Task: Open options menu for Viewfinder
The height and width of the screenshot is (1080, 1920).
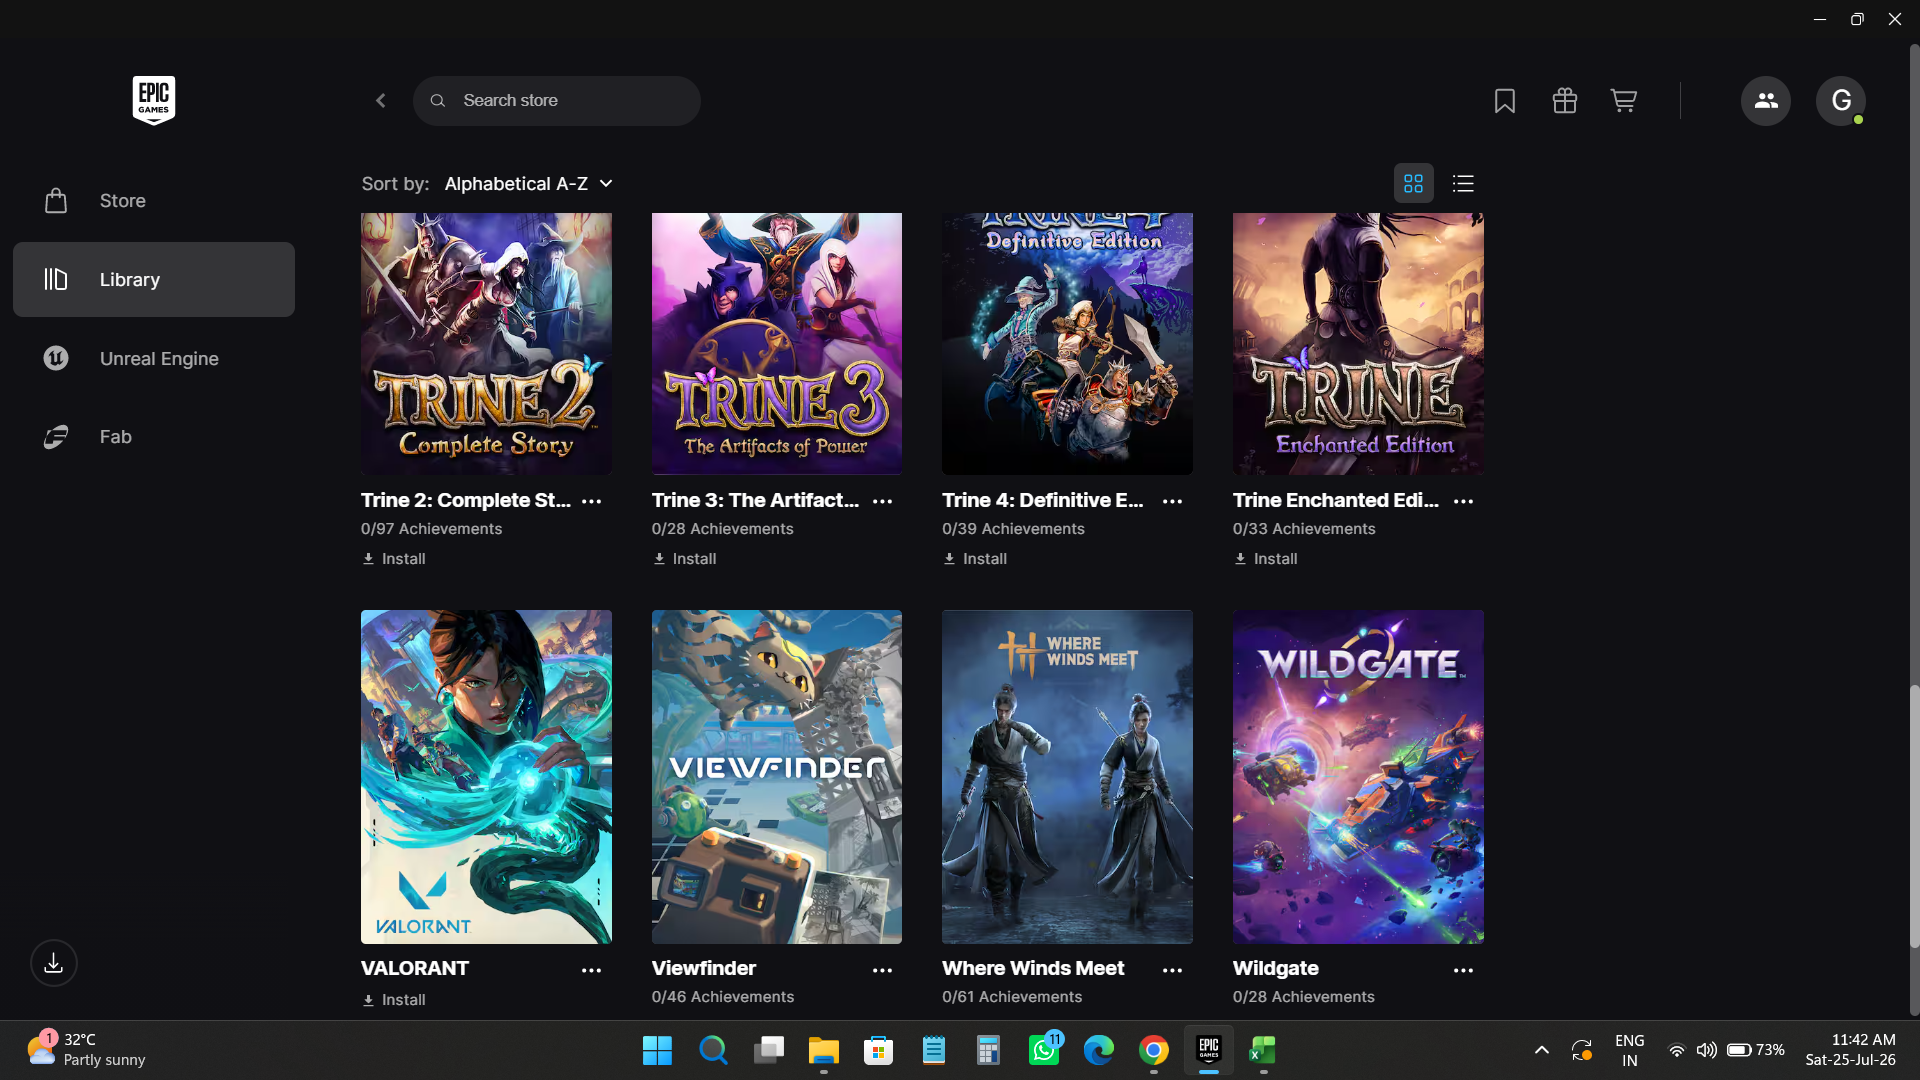Action: pyautogui.click(x=882, y=970)
